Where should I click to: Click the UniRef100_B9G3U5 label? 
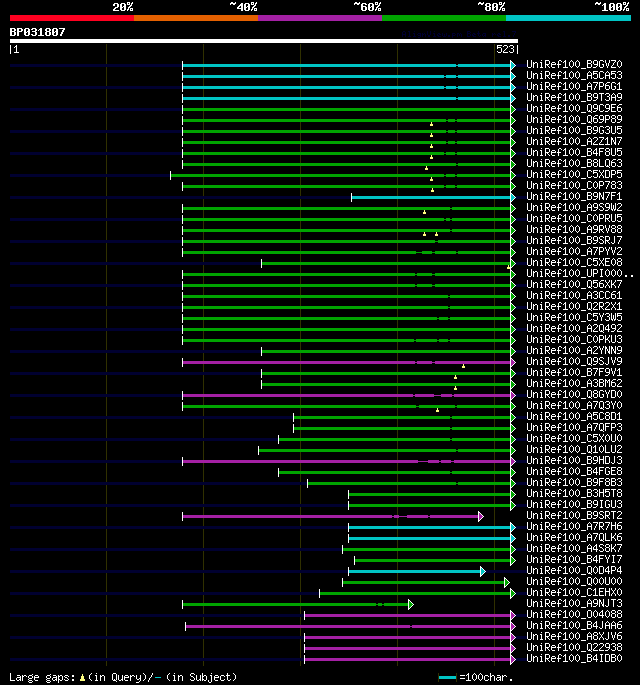click(574, 131)
